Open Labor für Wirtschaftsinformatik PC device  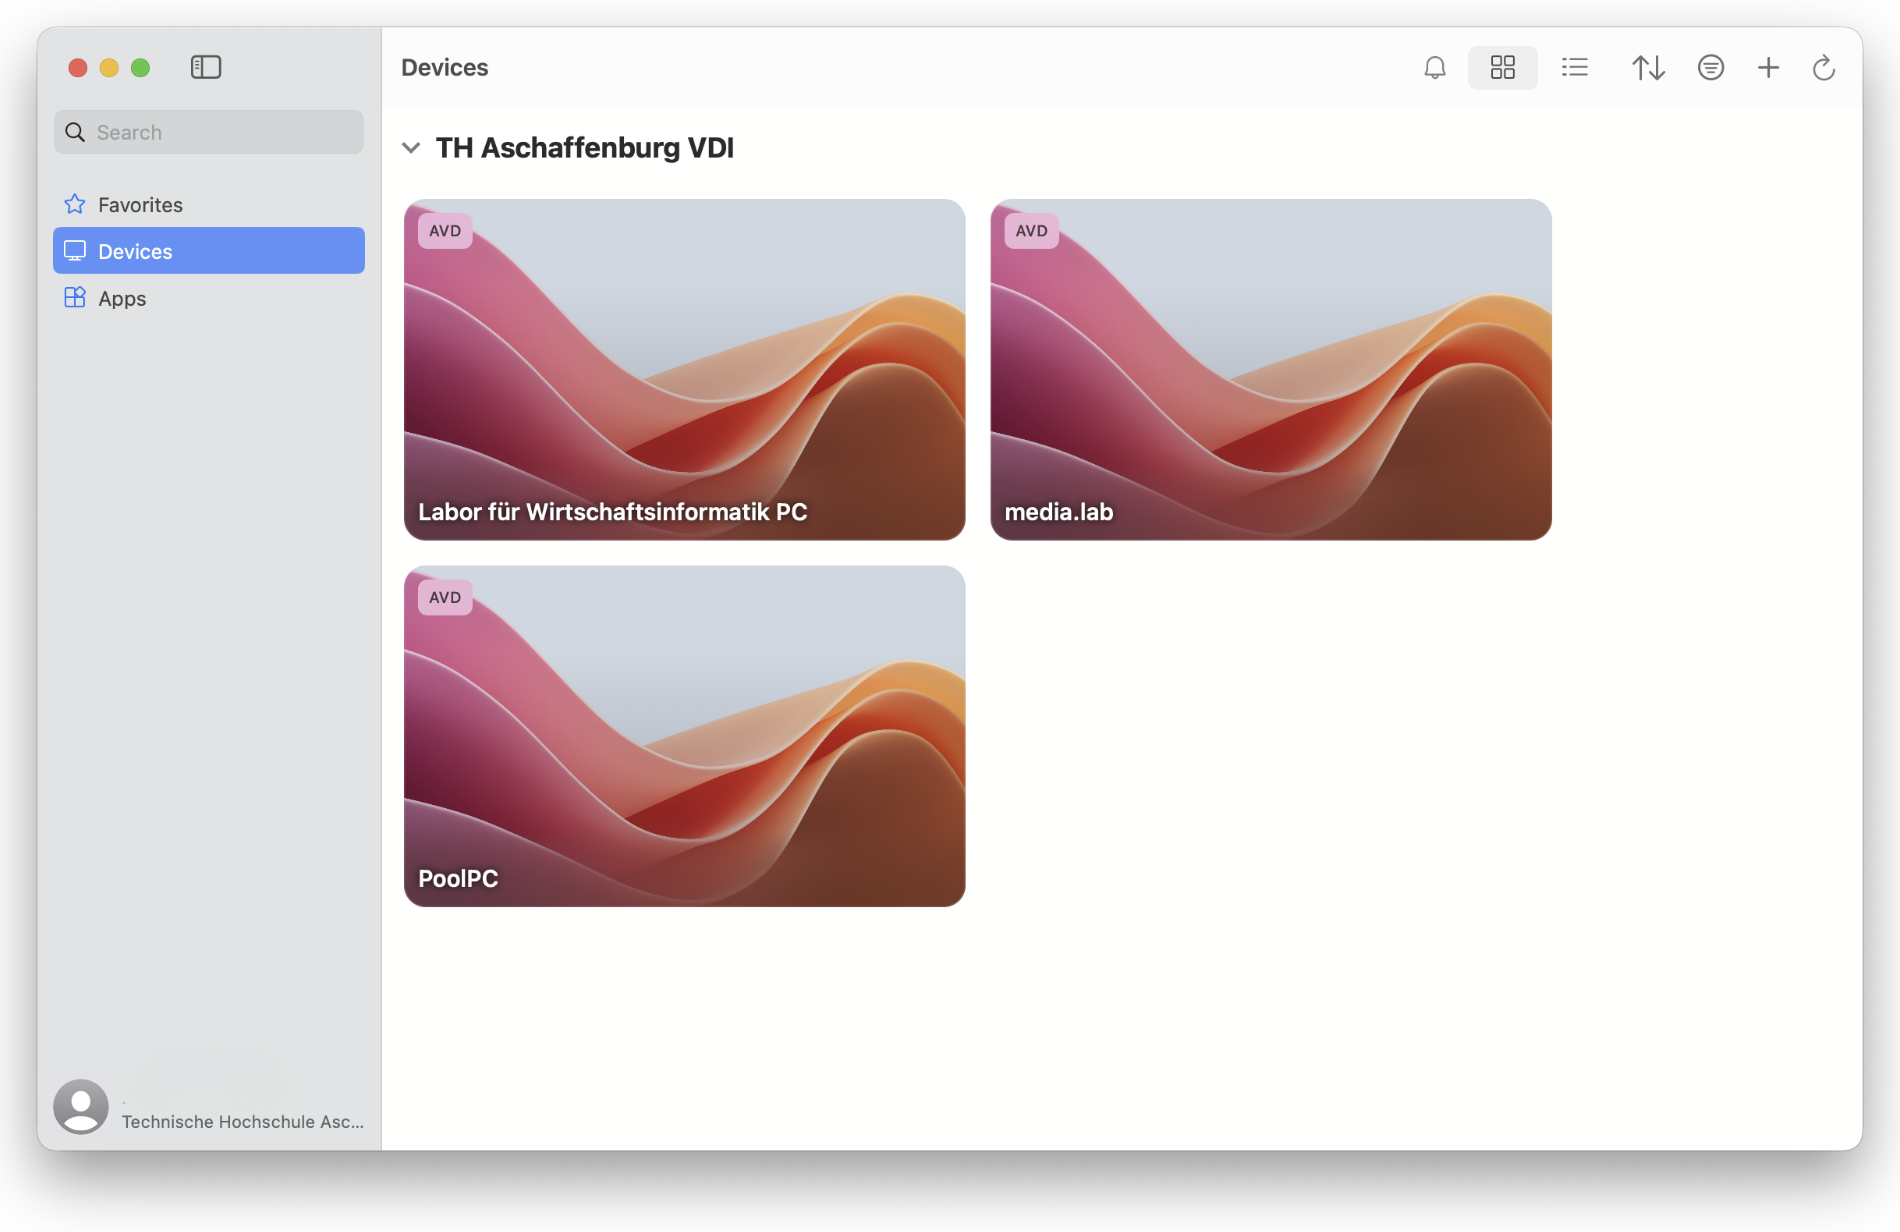pos(684,370)
